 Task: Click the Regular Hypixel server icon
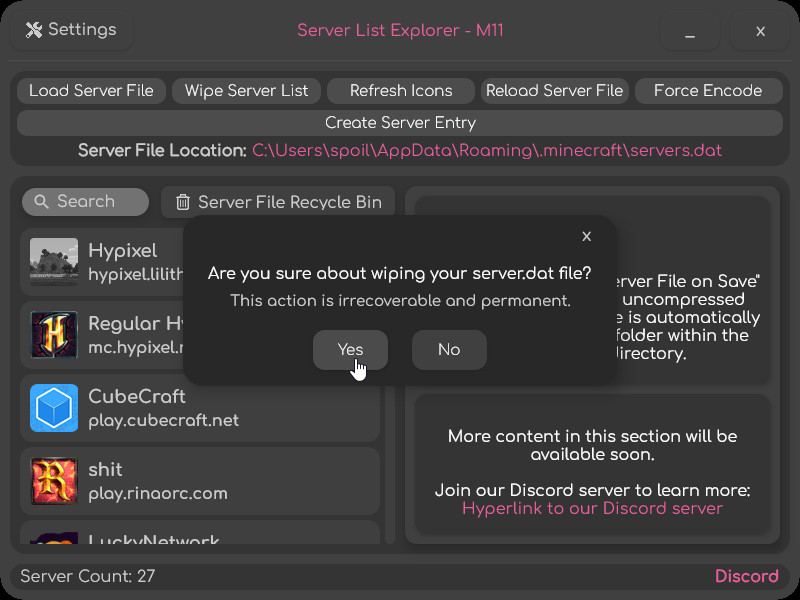[x=54, y=335]
